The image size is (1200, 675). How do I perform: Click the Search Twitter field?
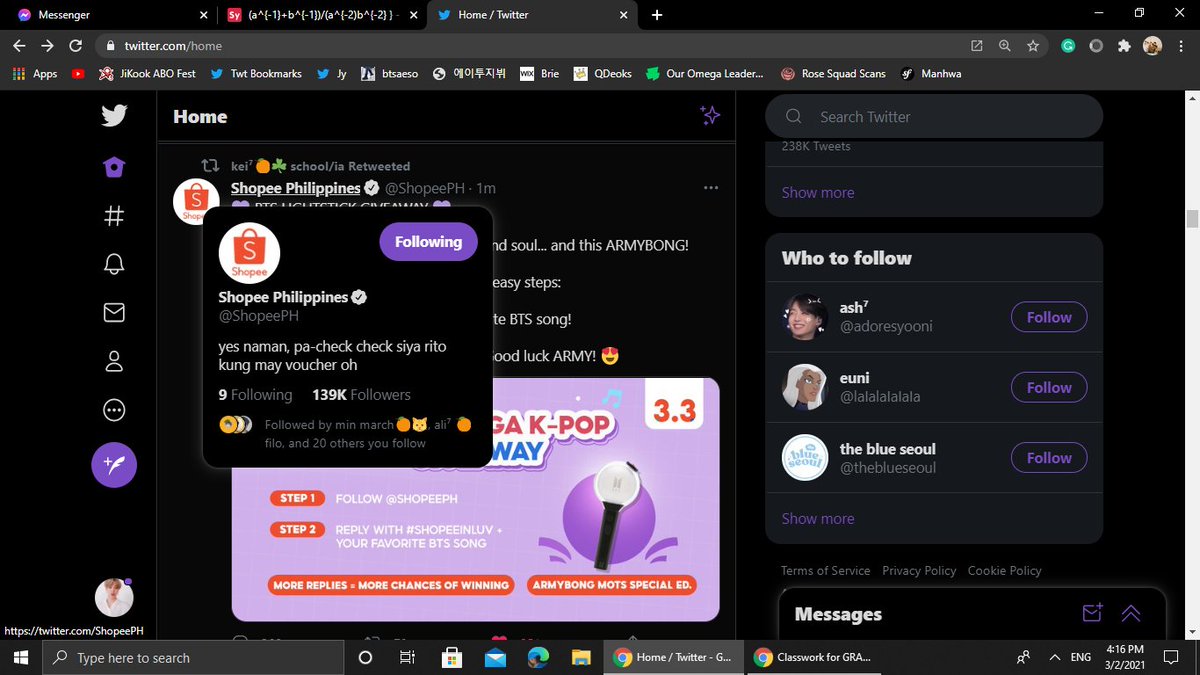click(934, 117)
